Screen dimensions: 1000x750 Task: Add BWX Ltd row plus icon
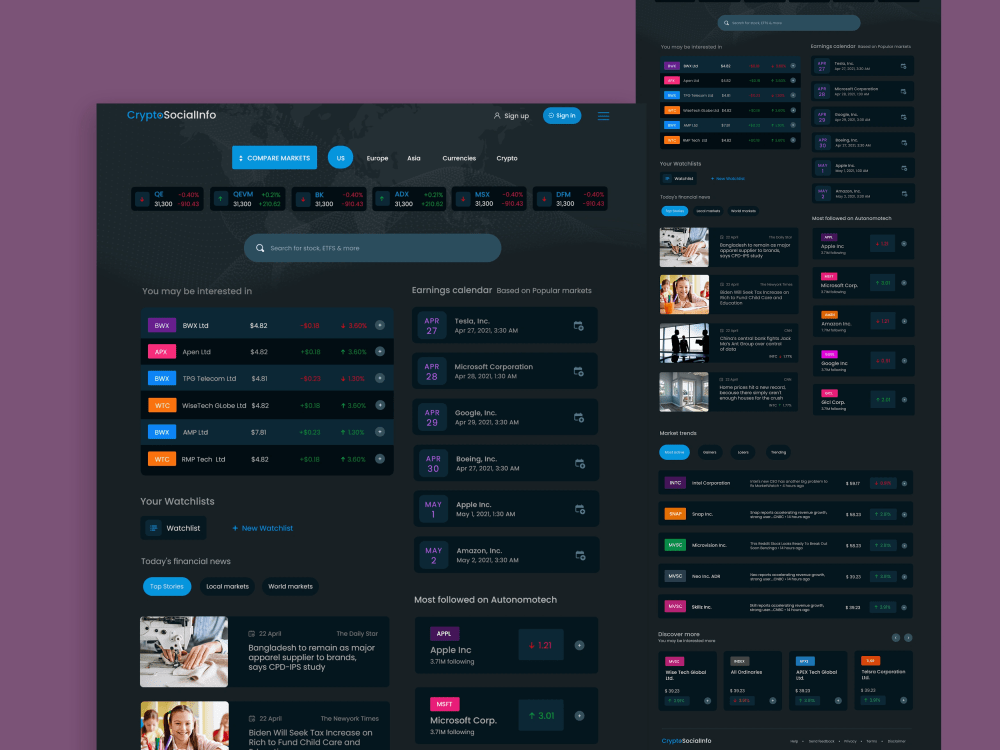380,325
